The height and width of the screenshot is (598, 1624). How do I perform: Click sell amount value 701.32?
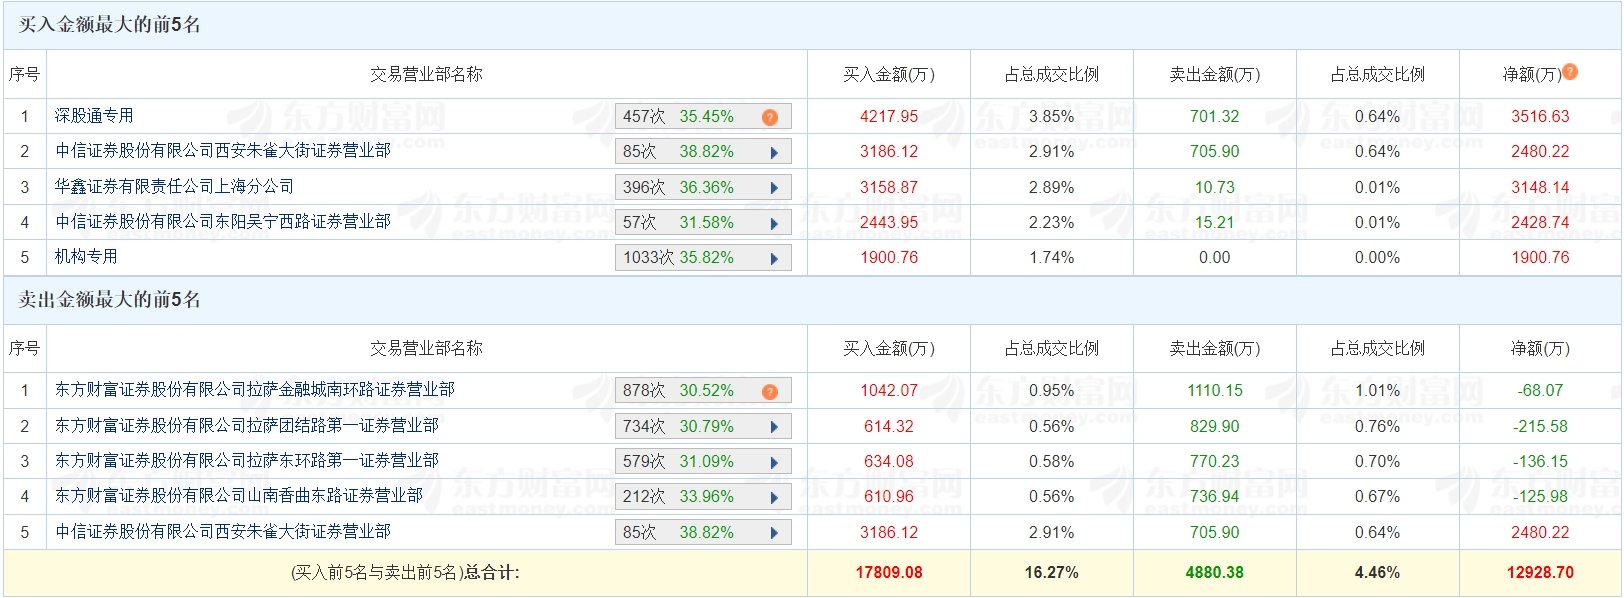1215,117
